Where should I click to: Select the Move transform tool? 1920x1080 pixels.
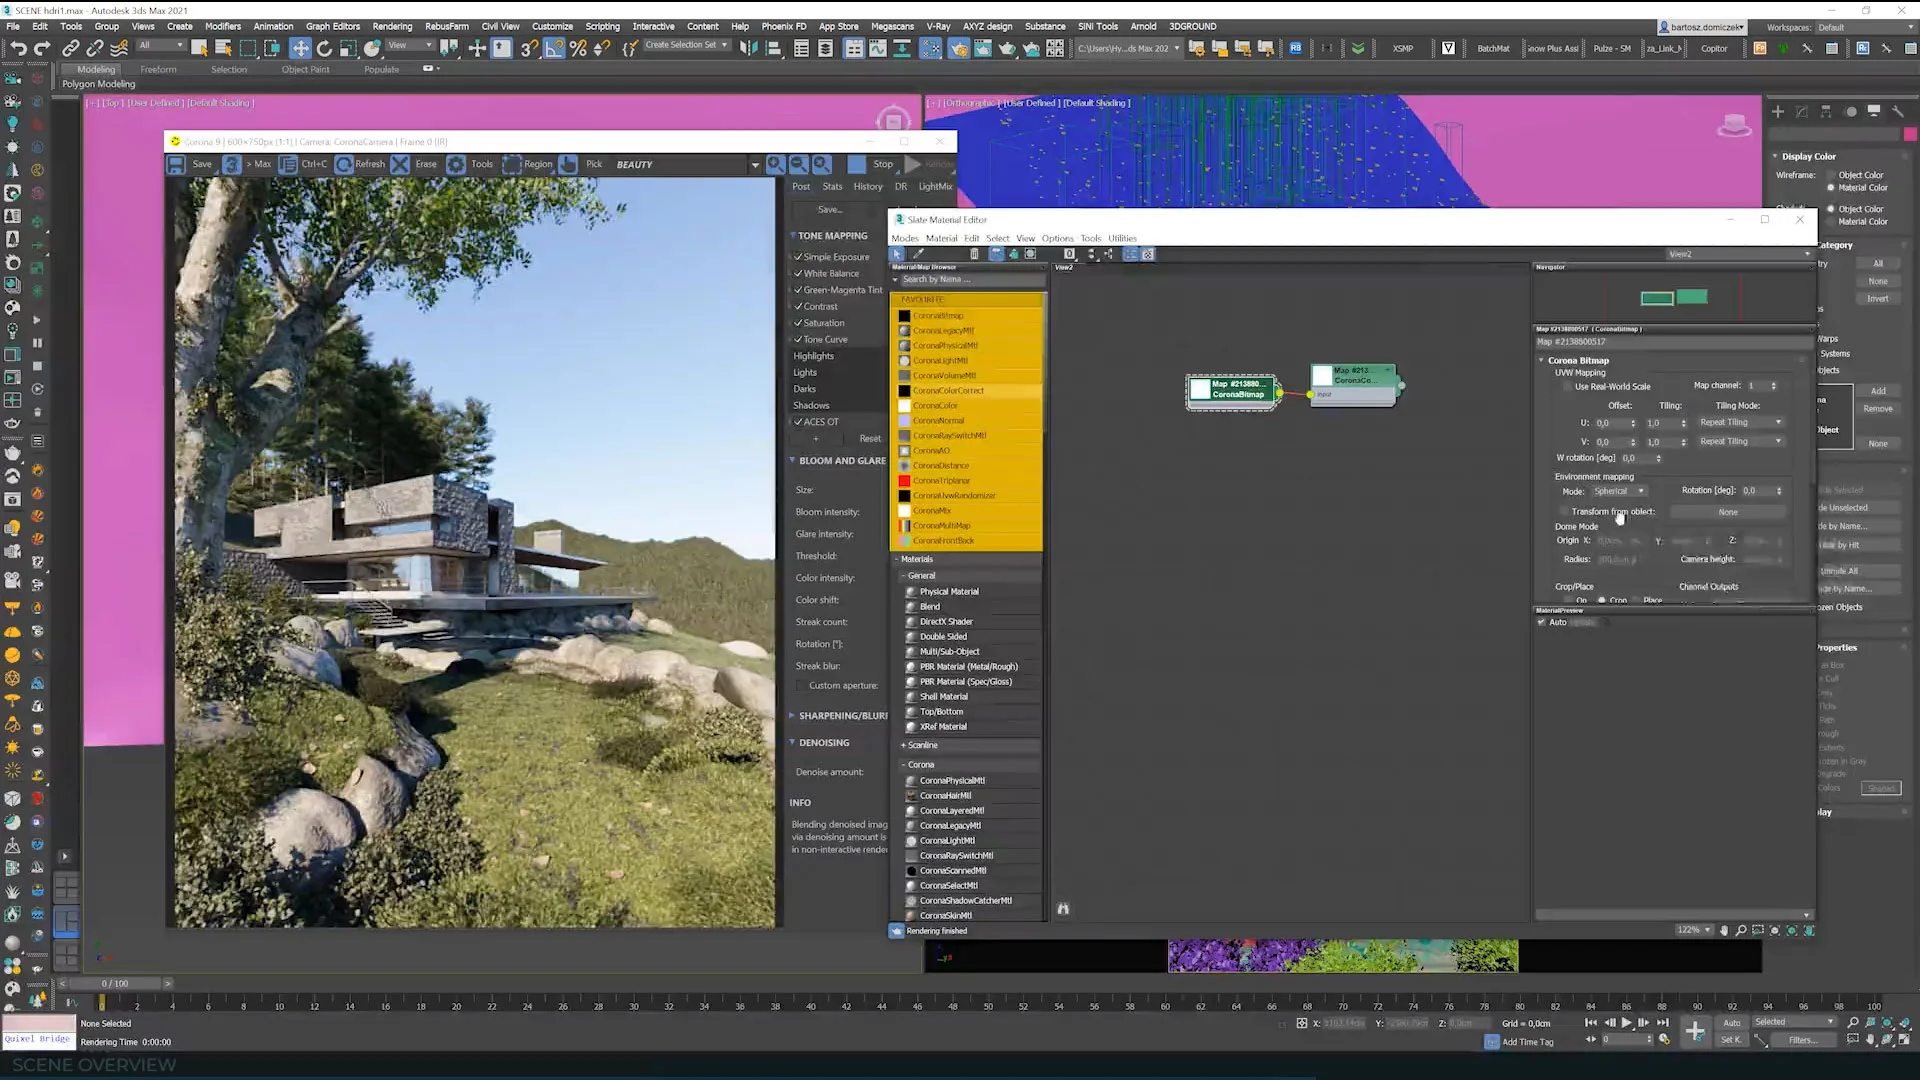pos(300,48)
